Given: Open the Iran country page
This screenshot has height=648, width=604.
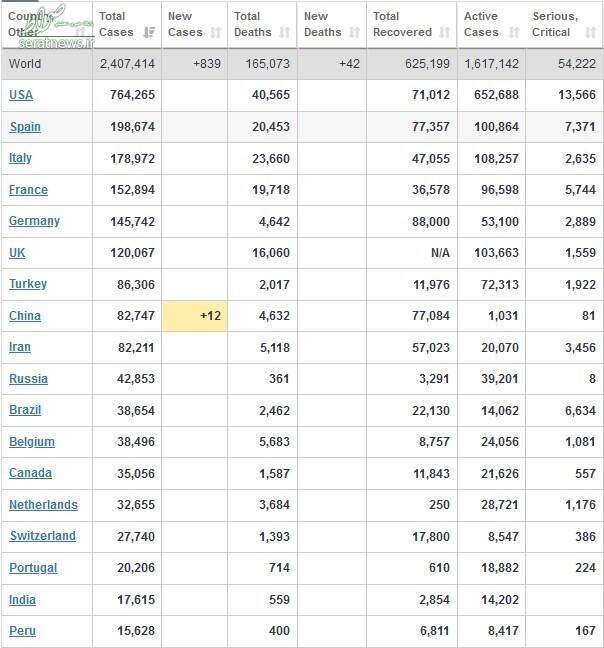Looking at the screenshot, I should 20,347.
